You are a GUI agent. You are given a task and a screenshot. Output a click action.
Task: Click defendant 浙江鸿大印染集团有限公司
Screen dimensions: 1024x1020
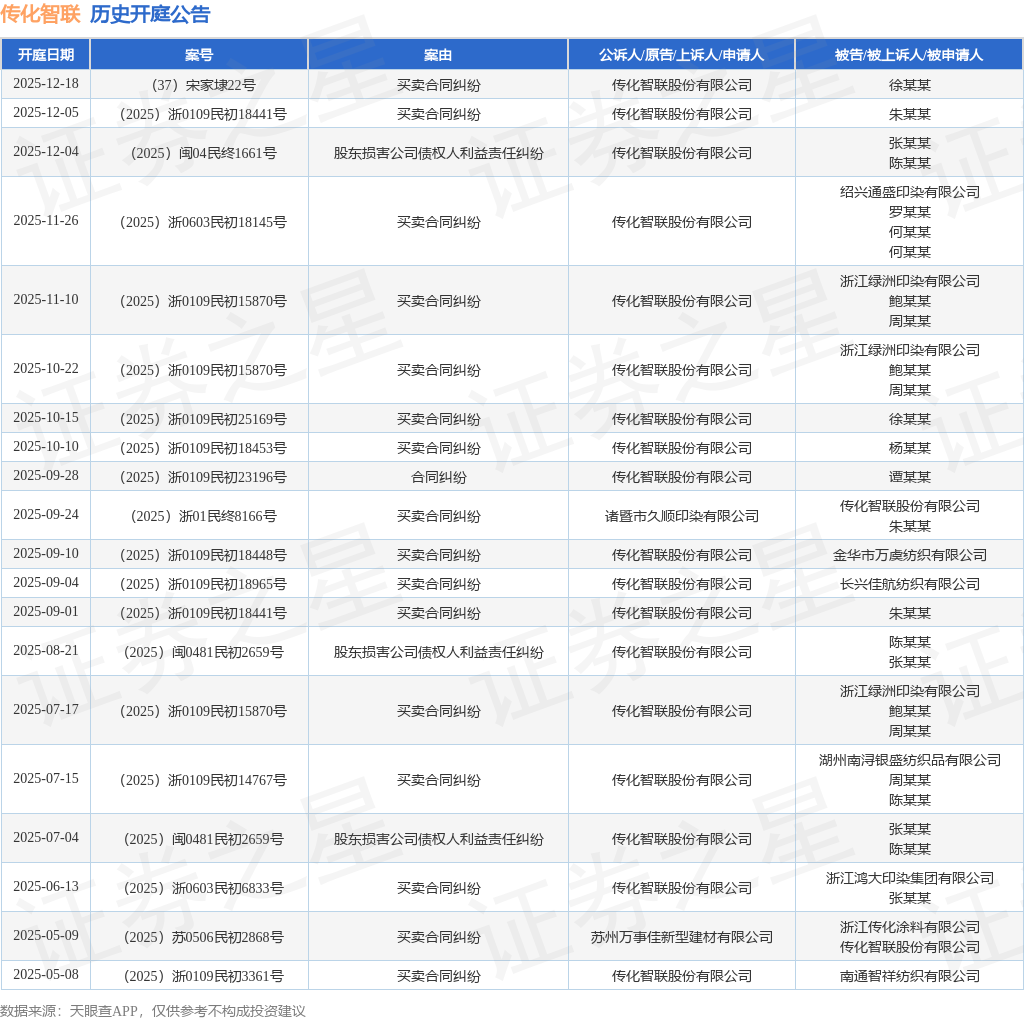(910, 879)
